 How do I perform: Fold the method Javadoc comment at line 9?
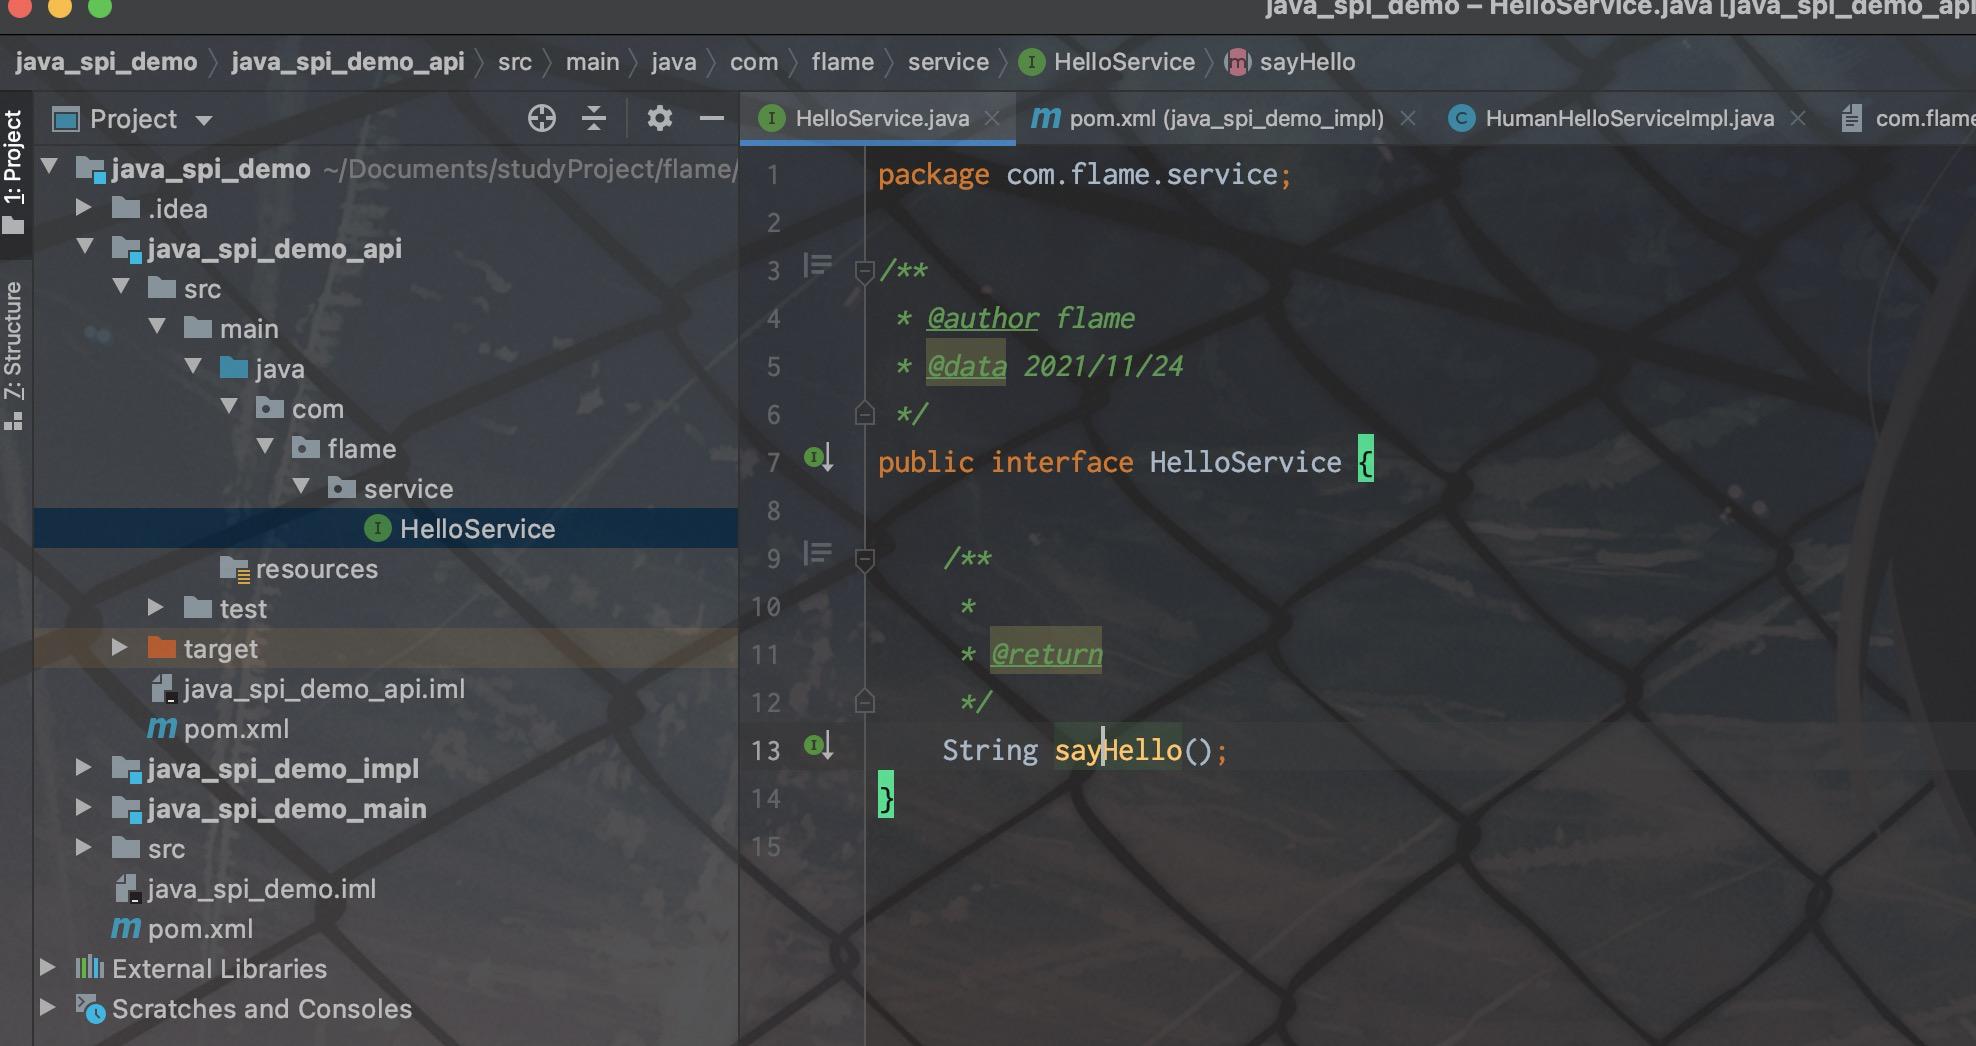[865, 559]
